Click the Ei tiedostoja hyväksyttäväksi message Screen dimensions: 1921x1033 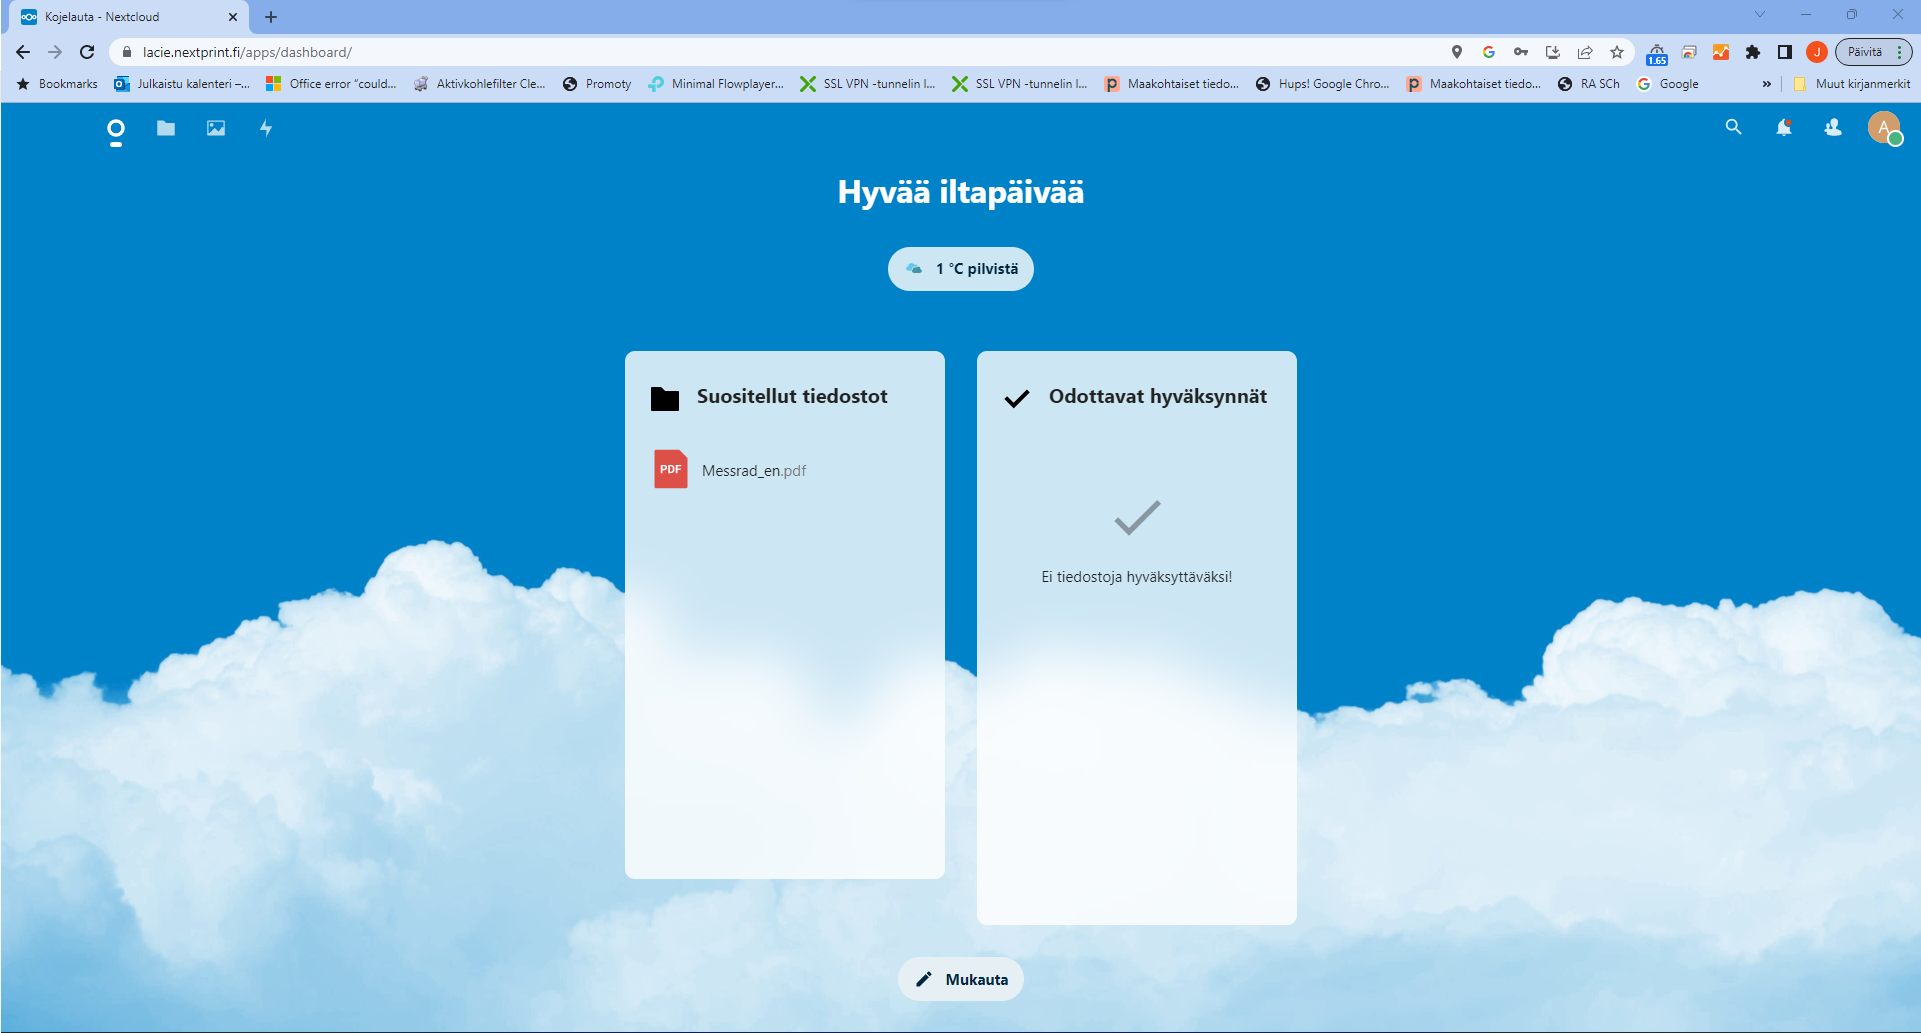click(1137, 577)
